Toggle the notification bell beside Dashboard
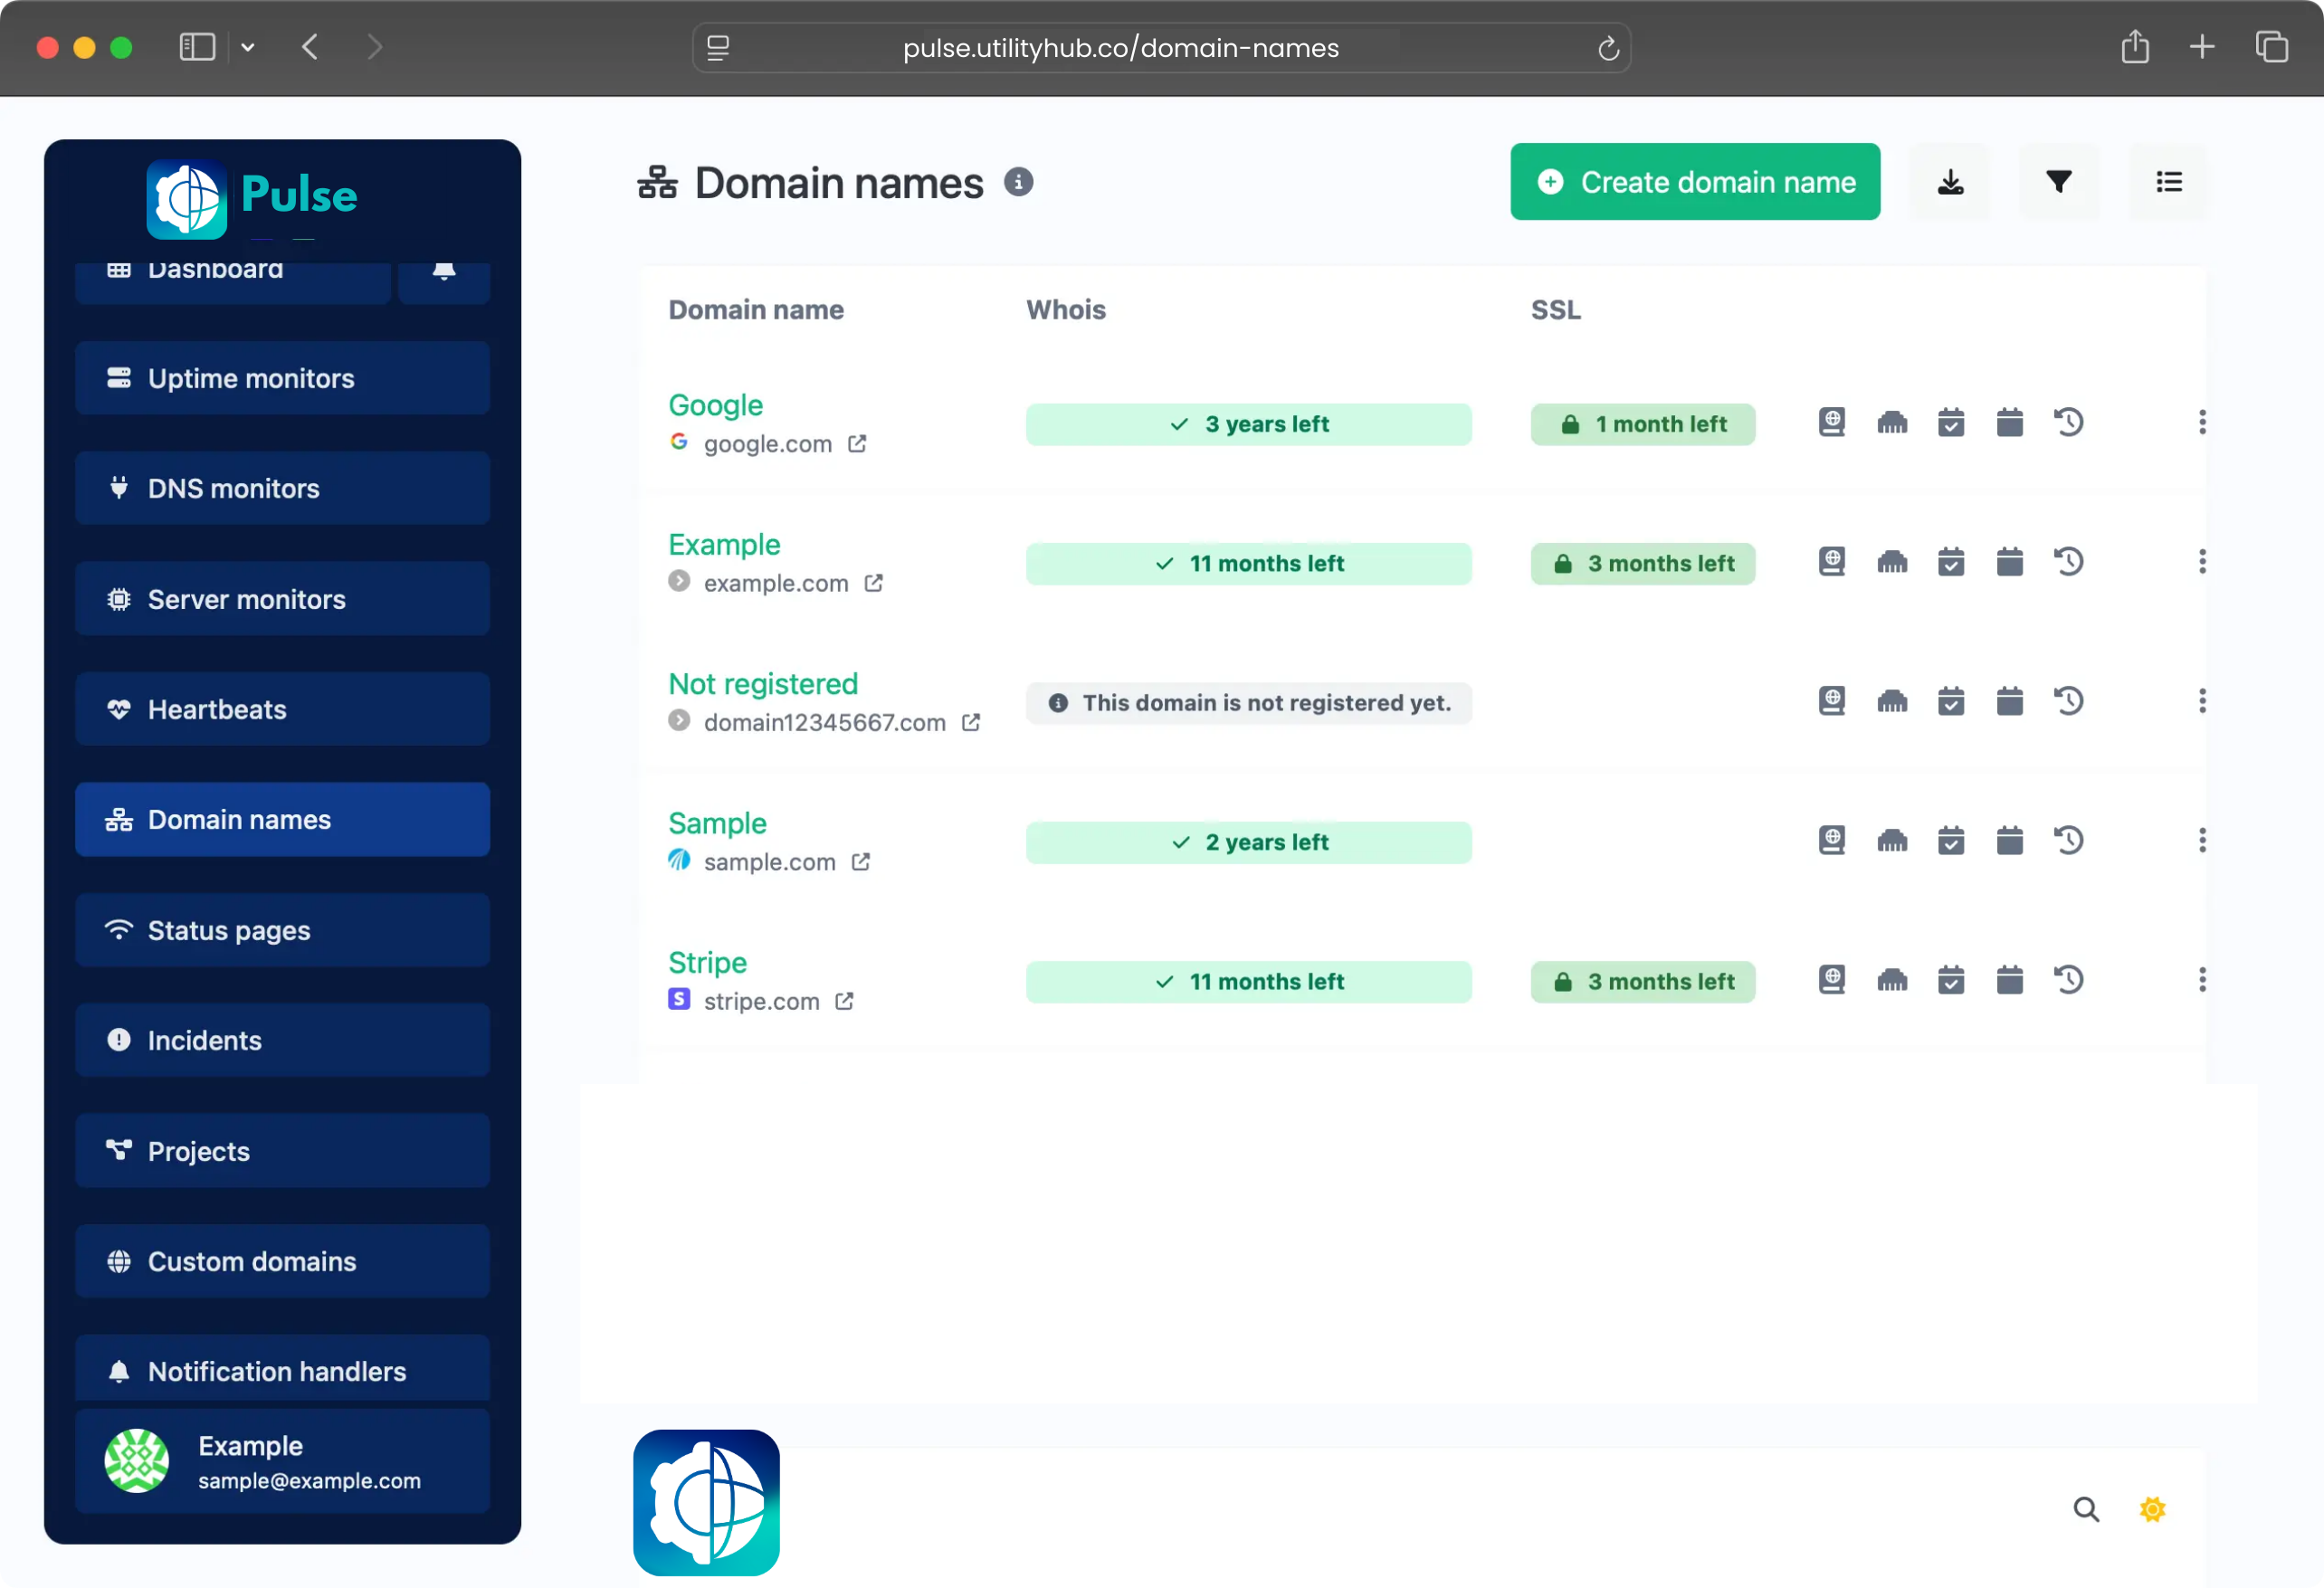This screenshot has height=1588, width=2324. tap(443, 270)
